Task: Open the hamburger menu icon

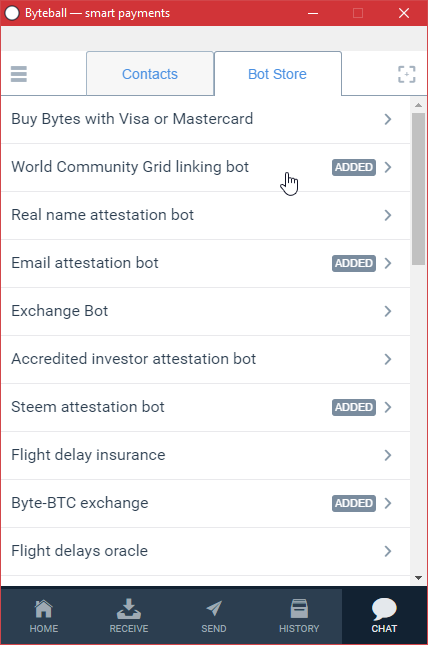Action: coord(19,74)
